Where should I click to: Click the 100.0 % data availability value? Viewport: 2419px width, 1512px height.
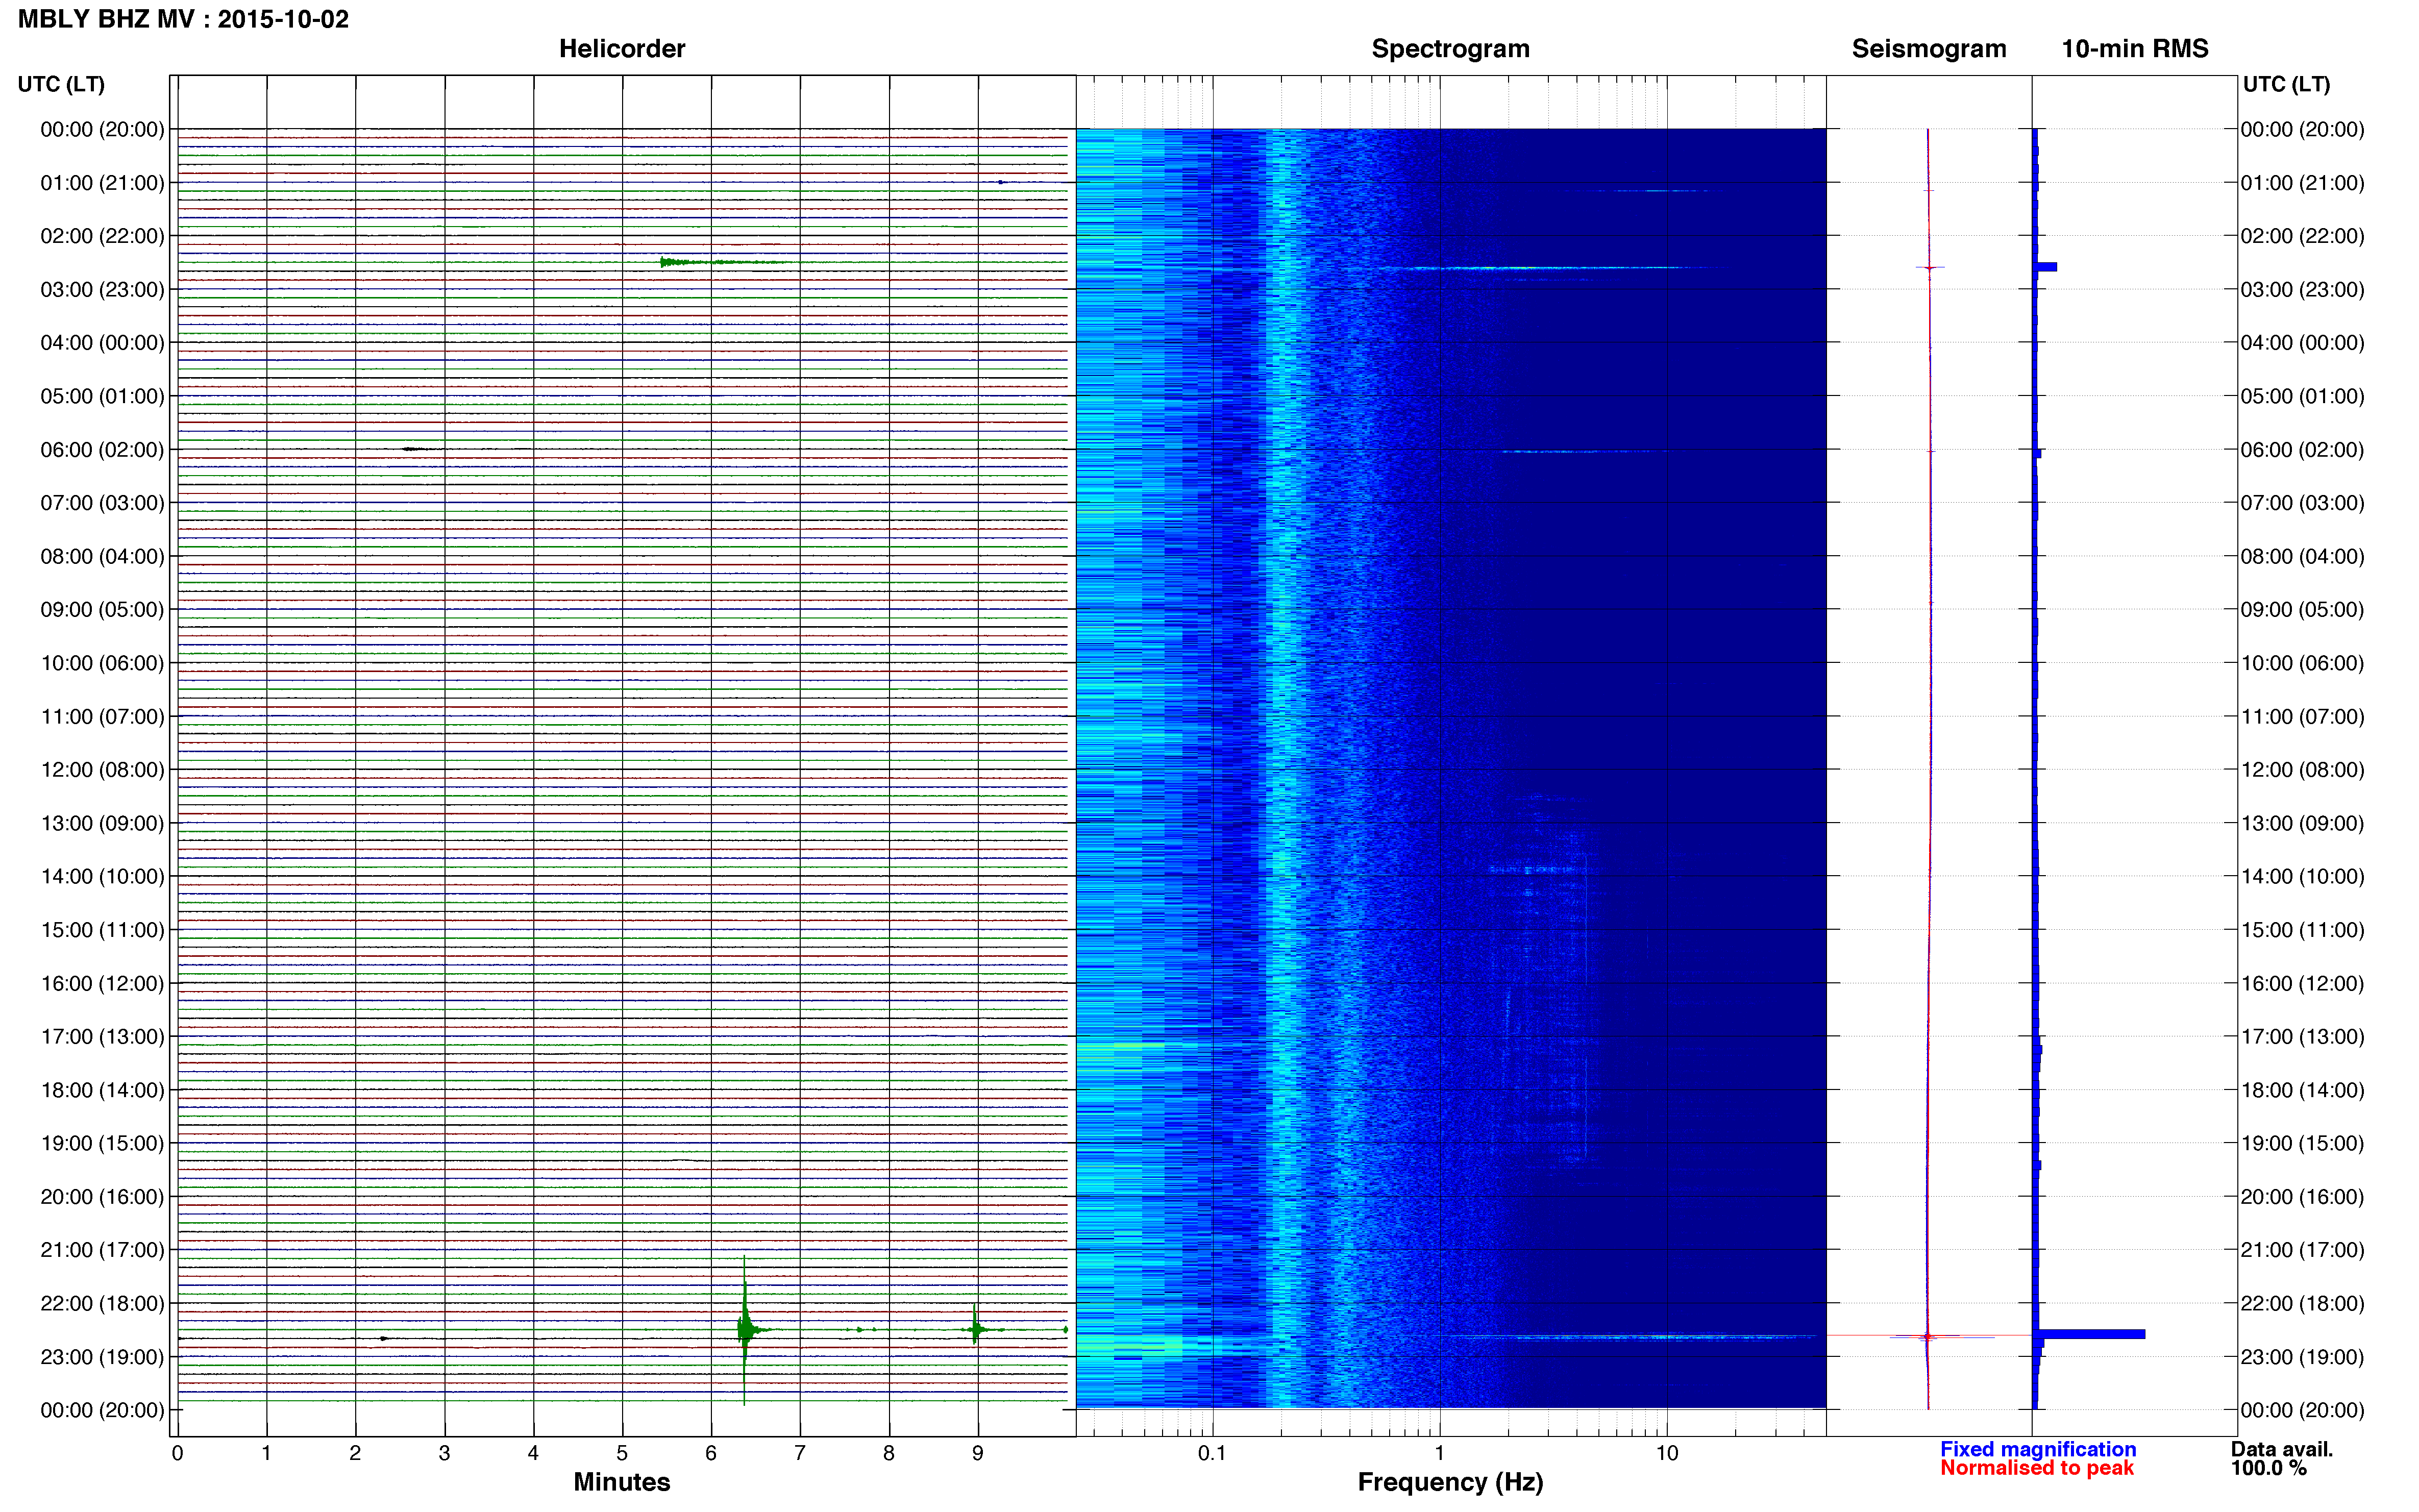2268,1468
